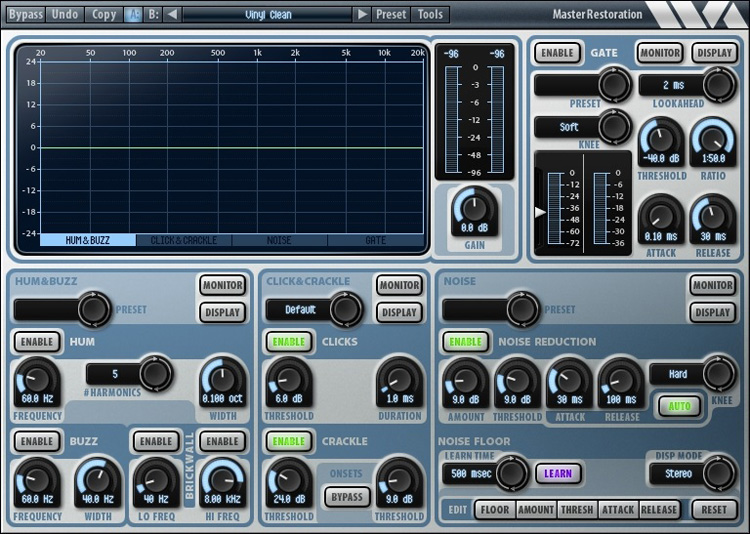Viewport: 750px width, 534px height.
Task: Click the Bypass button in top toolbar
Action: (x=26, y=14)
